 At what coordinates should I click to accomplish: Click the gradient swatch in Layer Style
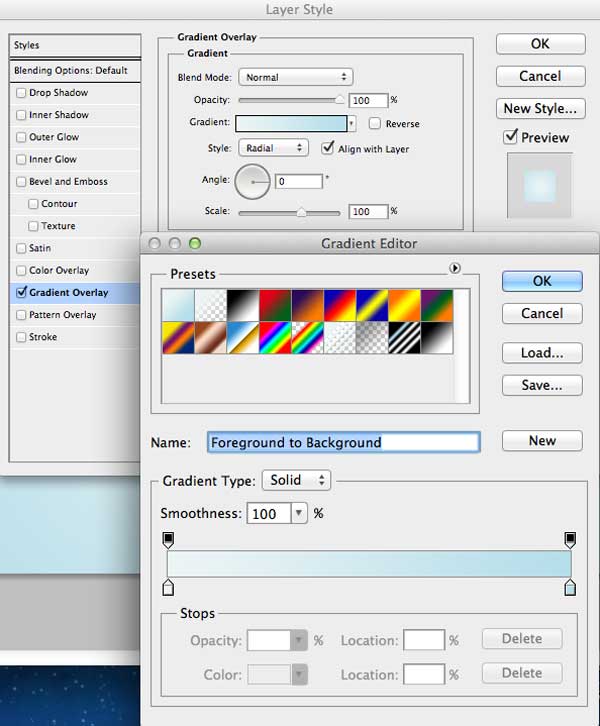[x=291, y=124]
